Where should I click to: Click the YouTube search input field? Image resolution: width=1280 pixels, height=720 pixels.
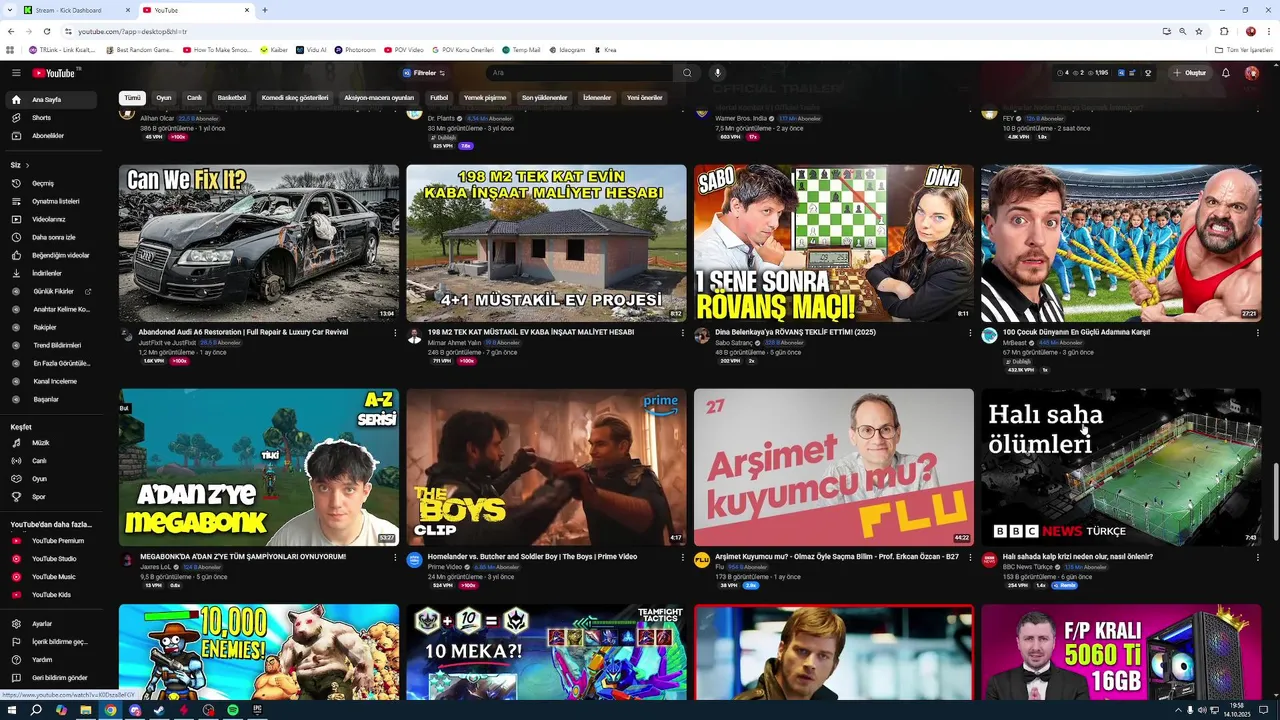[580, 73]
